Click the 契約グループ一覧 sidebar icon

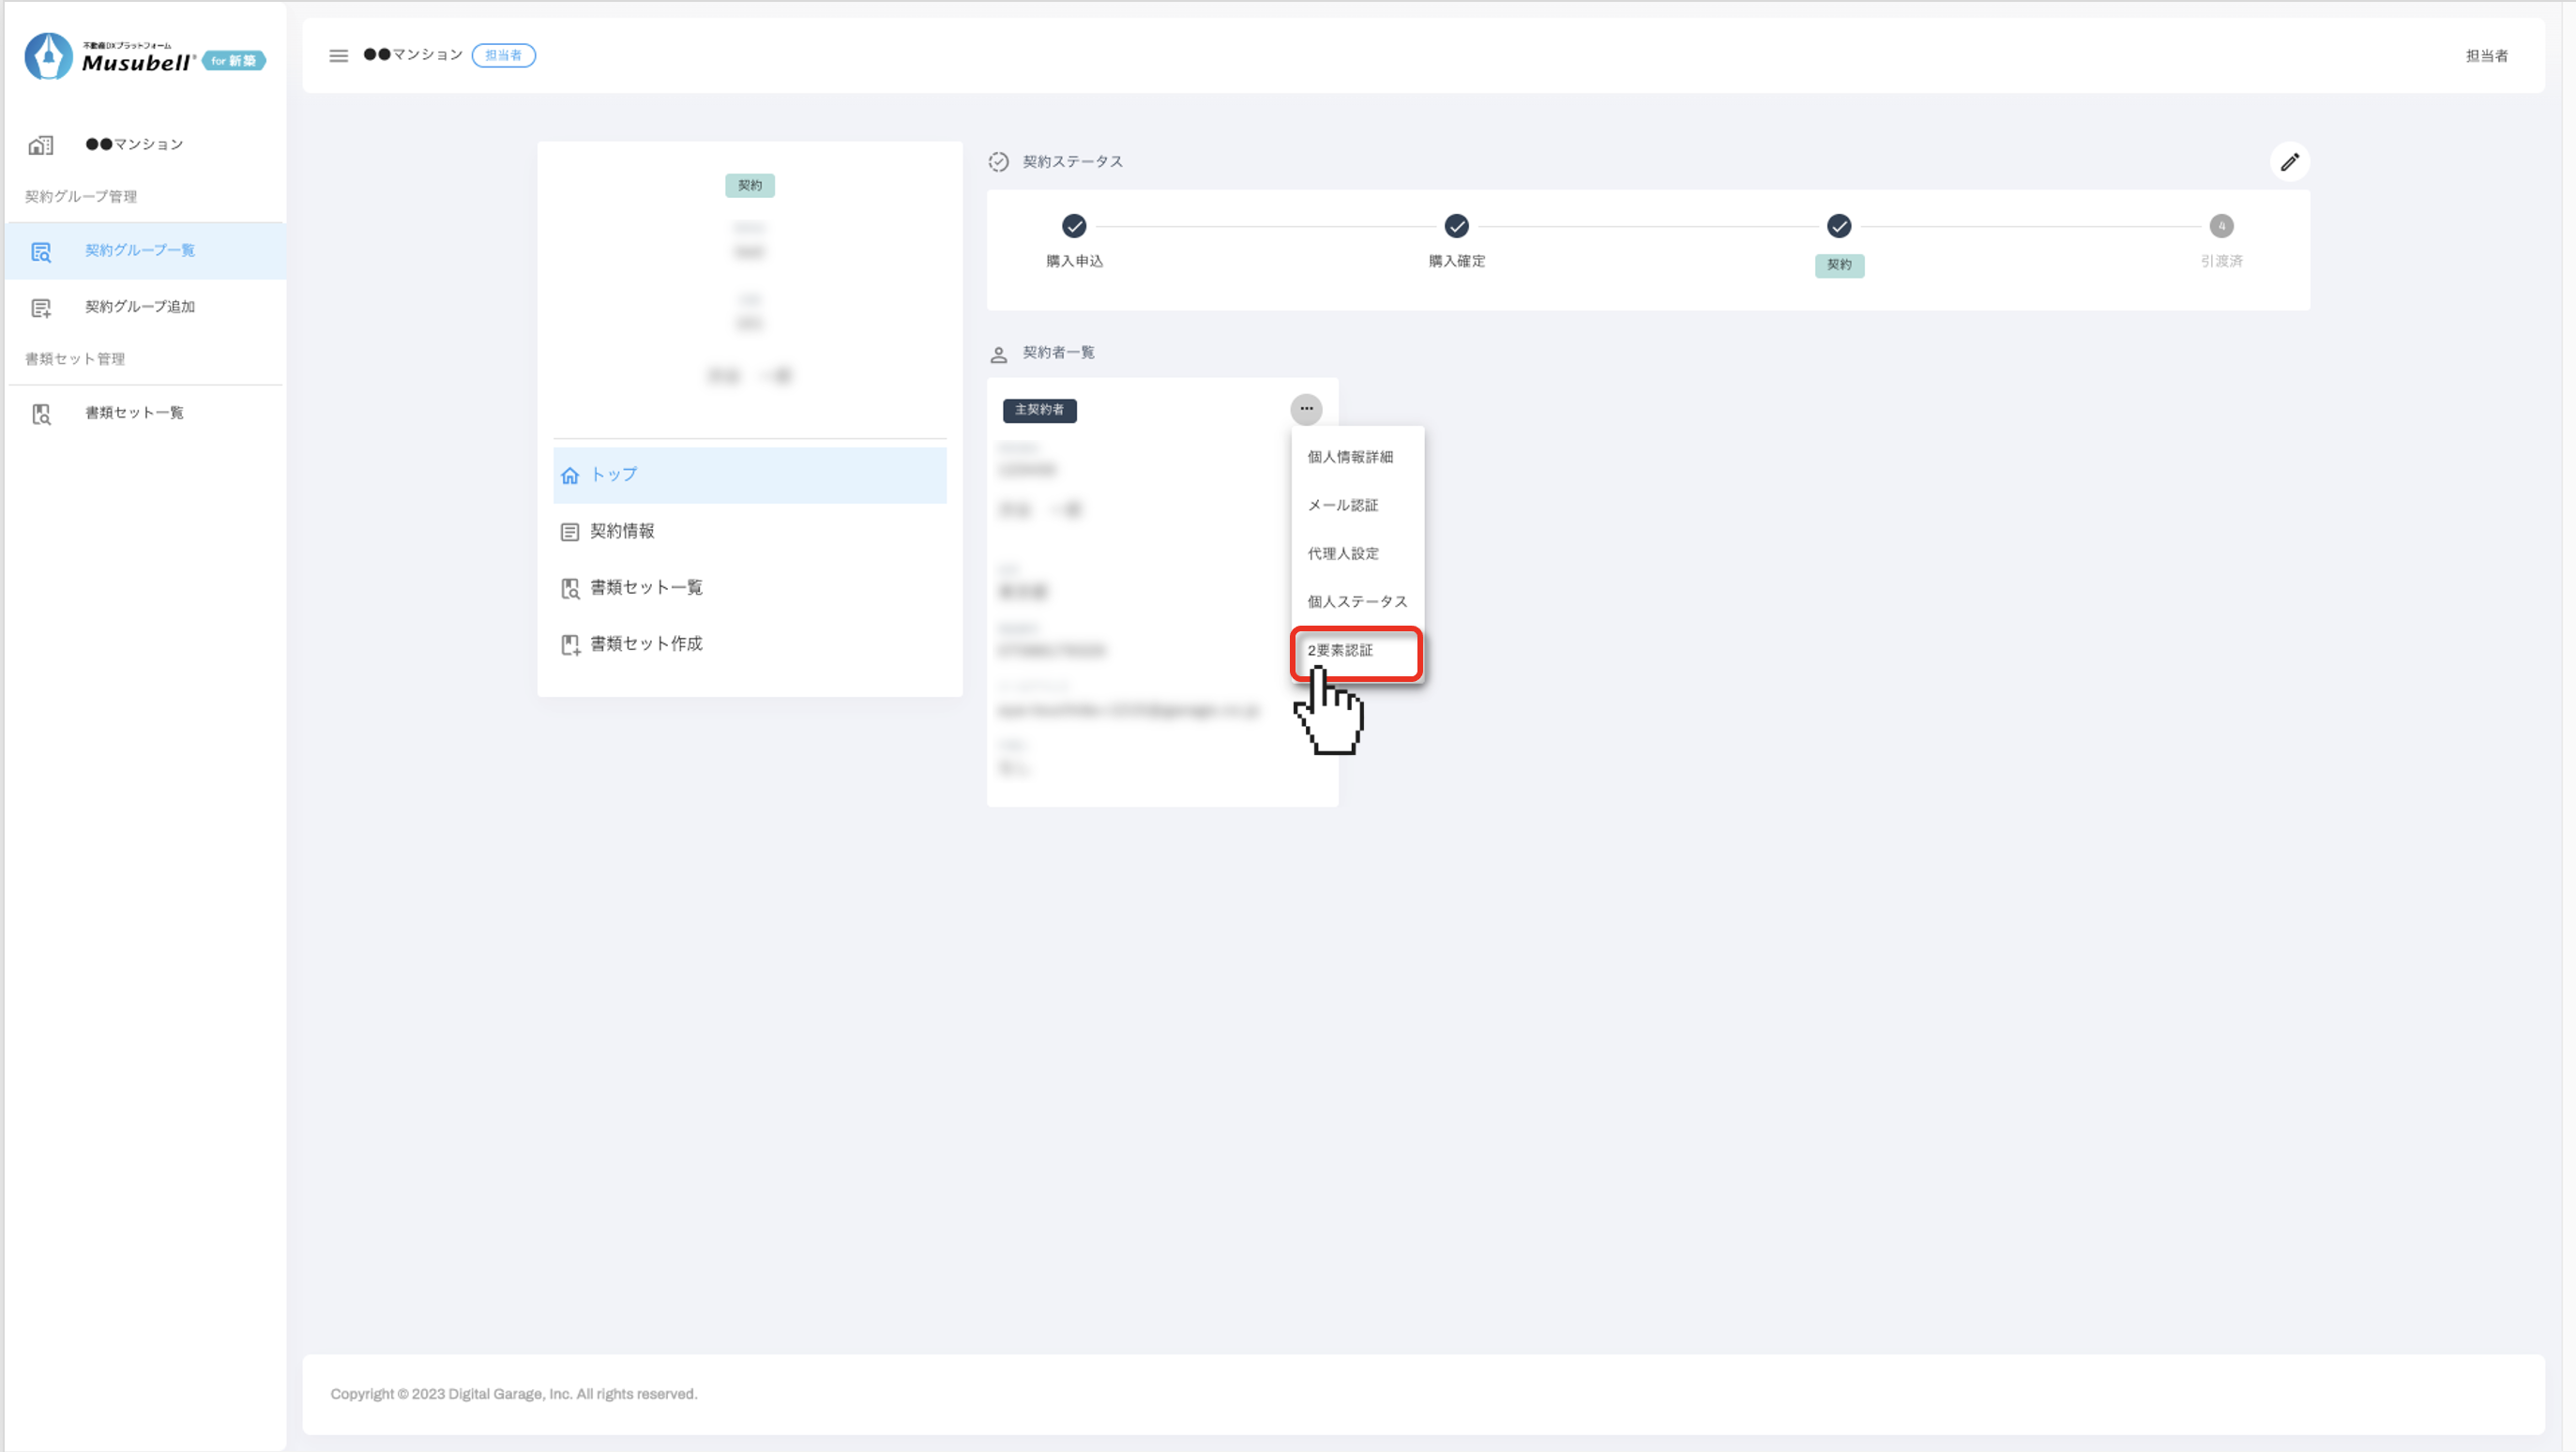tap(41, 252)
